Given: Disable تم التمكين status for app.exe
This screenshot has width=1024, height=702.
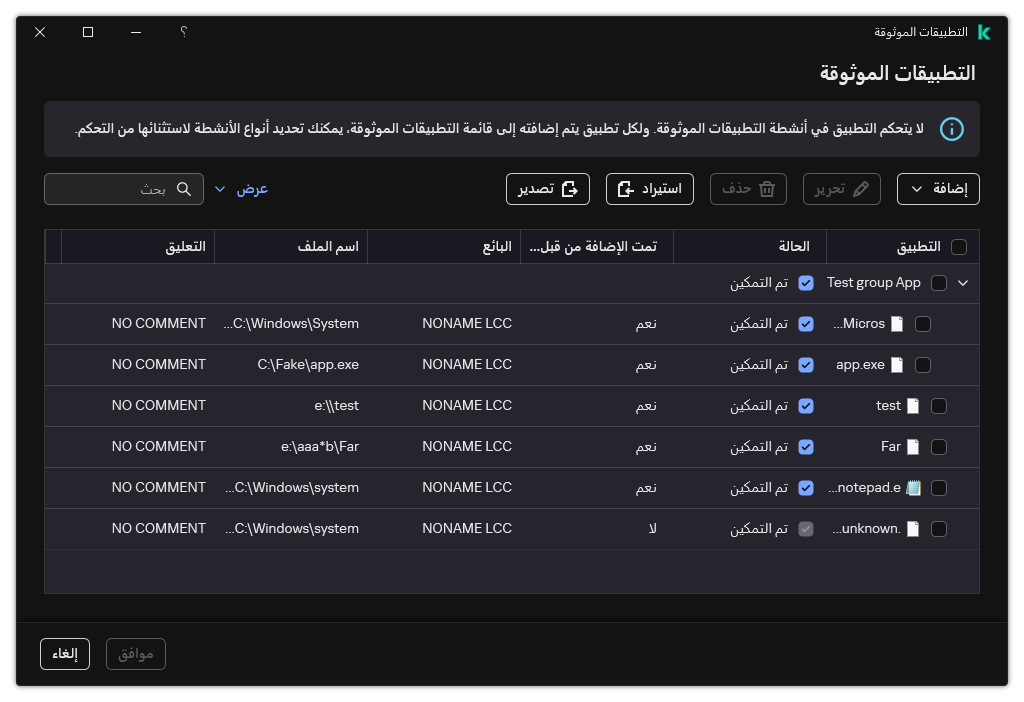Looking at the screenshot, I should [x=806, y=364].
